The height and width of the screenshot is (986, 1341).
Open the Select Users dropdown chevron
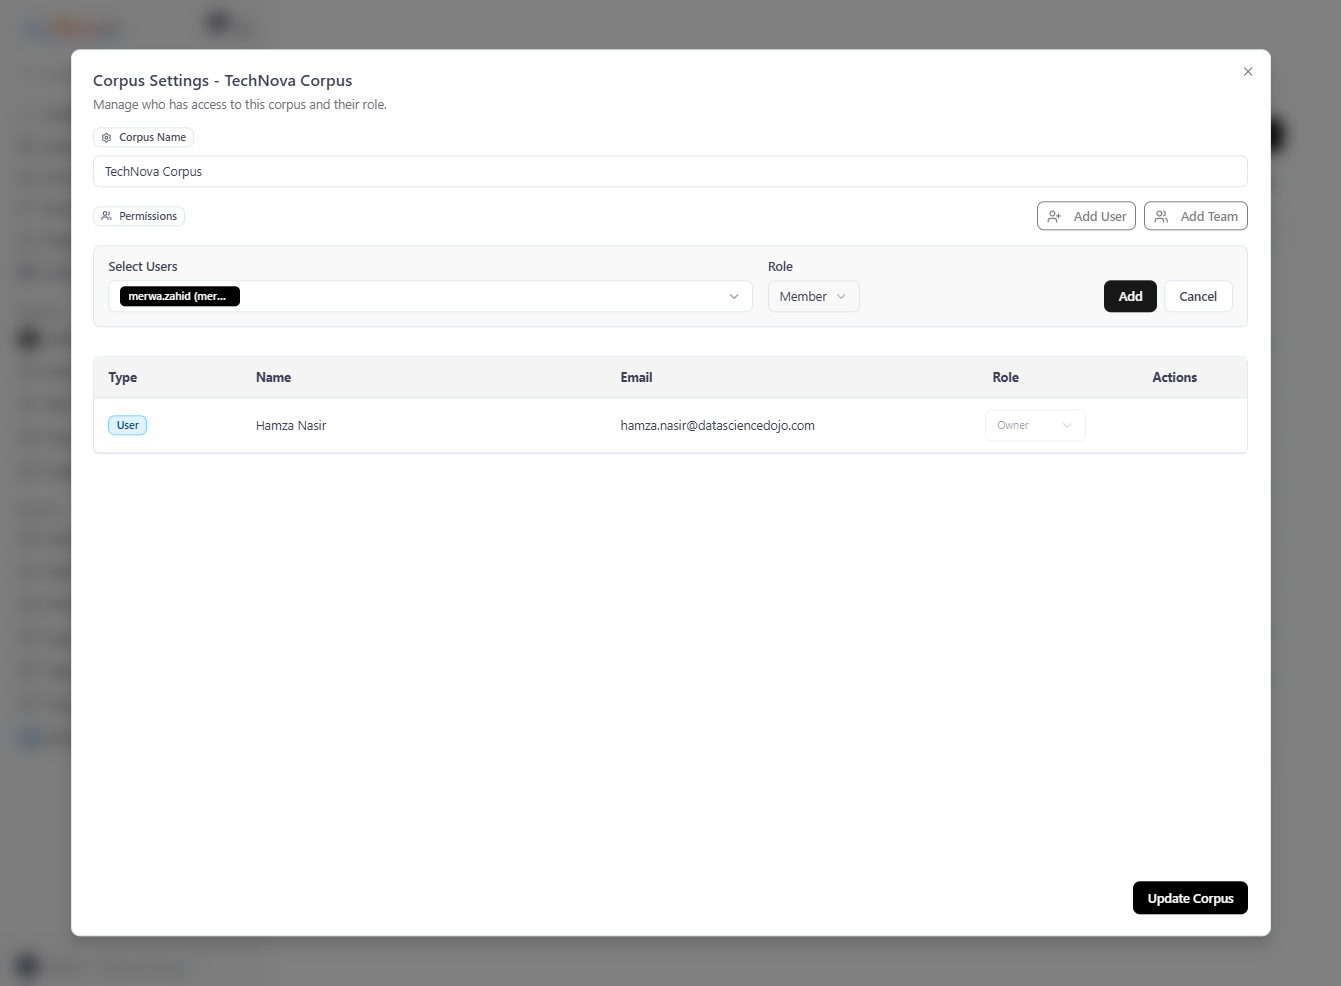[734, 296]
